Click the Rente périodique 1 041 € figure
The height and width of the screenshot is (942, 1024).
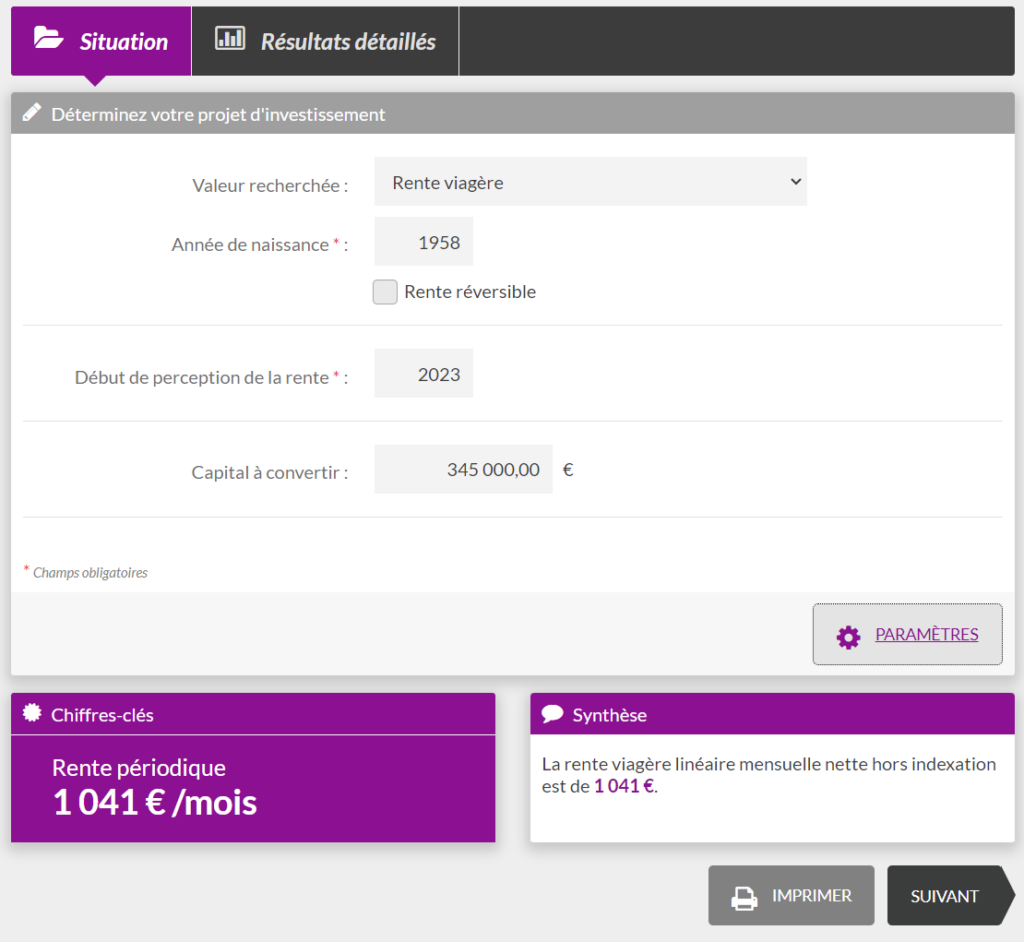[155, 802]
